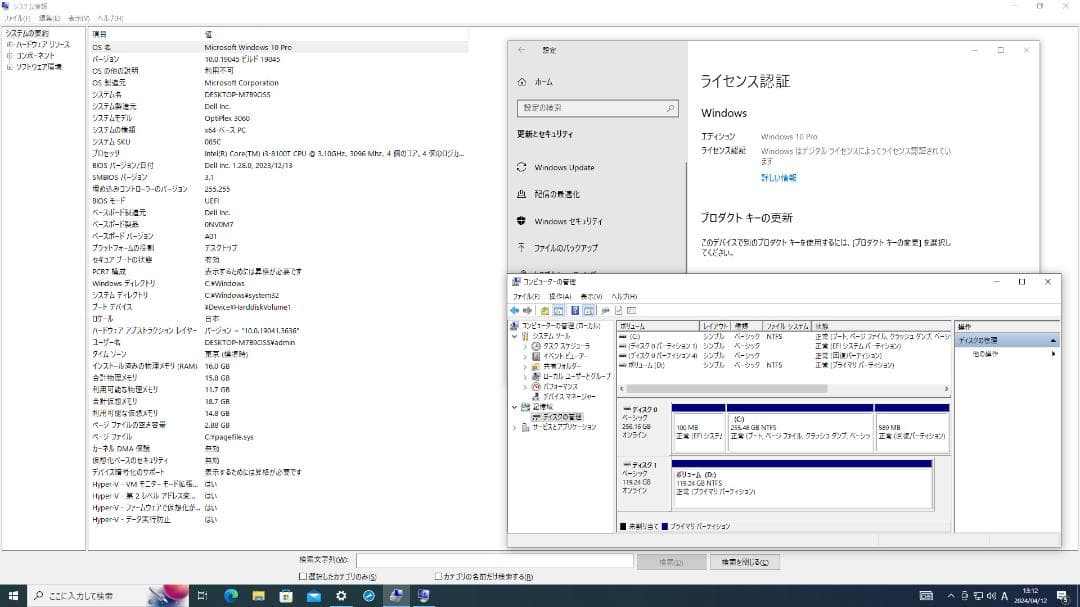
Task: Collapse the ディスクの管理 section in the 操作 pane
Action: [1053, 339]
